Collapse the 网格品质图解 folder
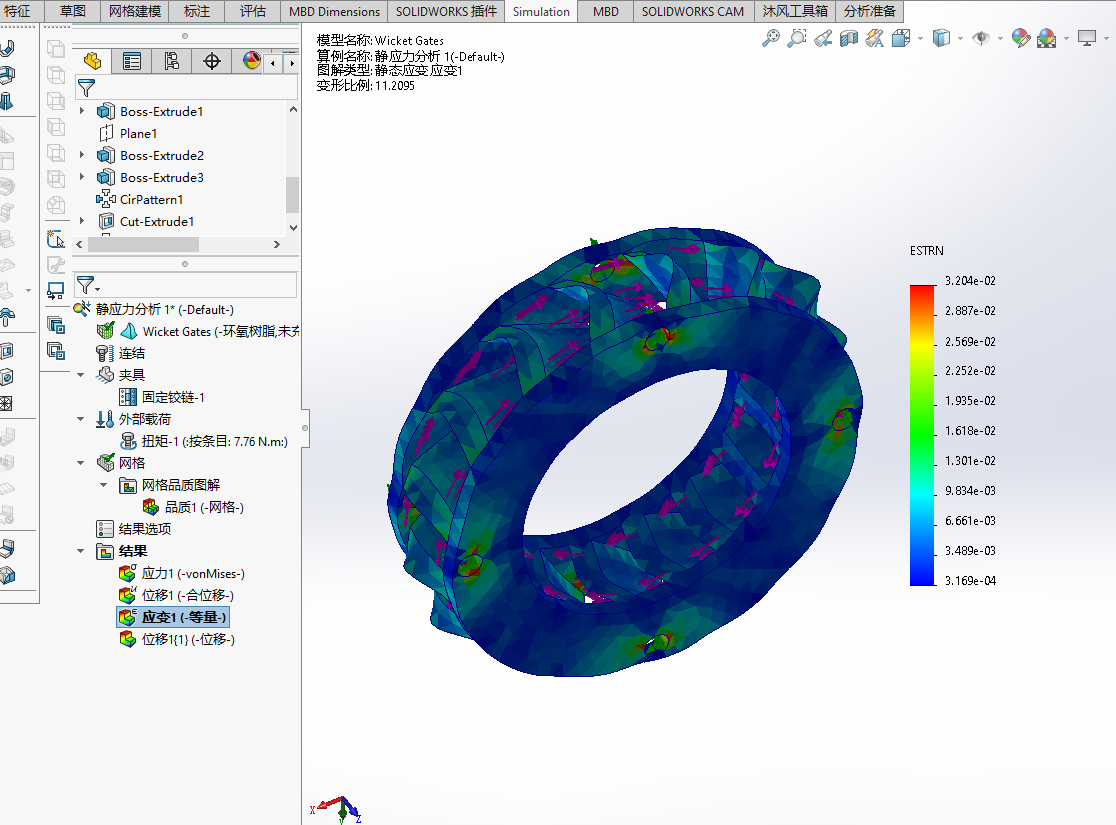 coord(103,485)
